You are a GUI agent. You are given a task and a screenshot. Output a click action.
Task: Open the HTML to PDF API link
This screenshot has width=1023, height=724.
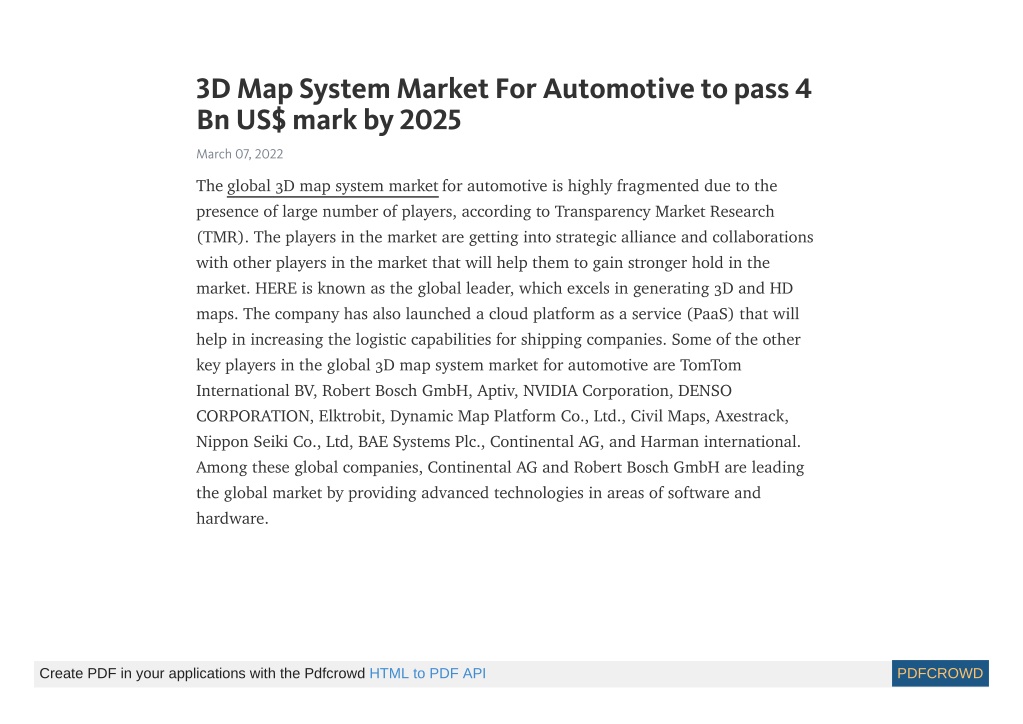427,674
